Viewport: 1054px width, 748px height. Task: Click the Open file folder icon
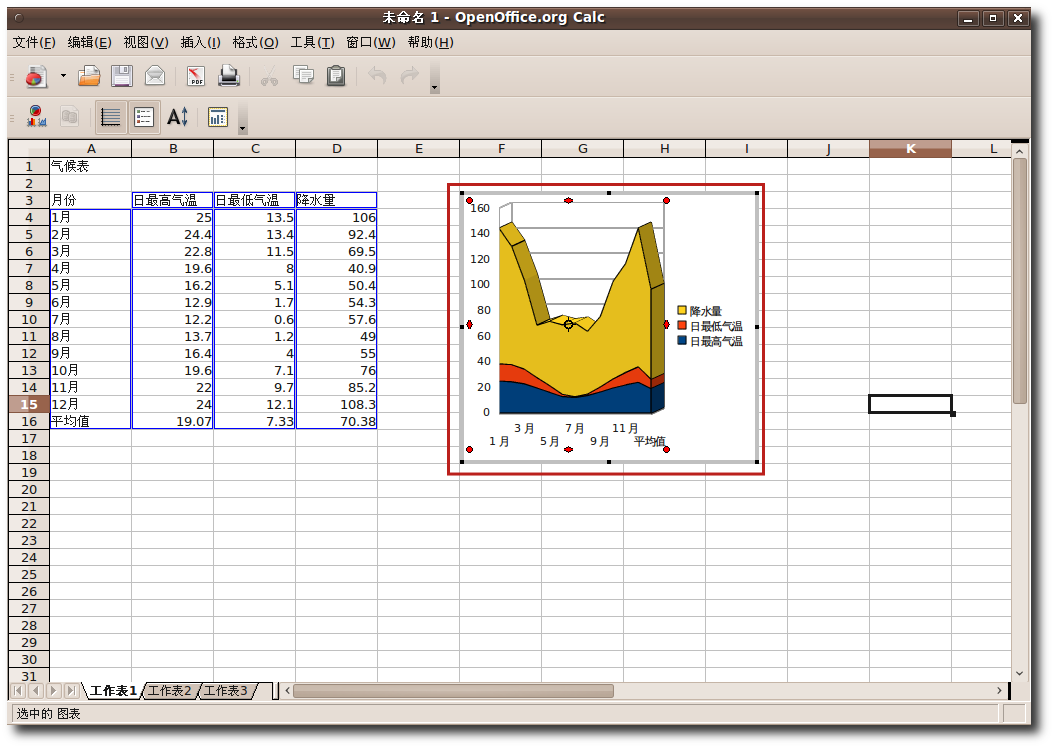click(x=89, y=76)
